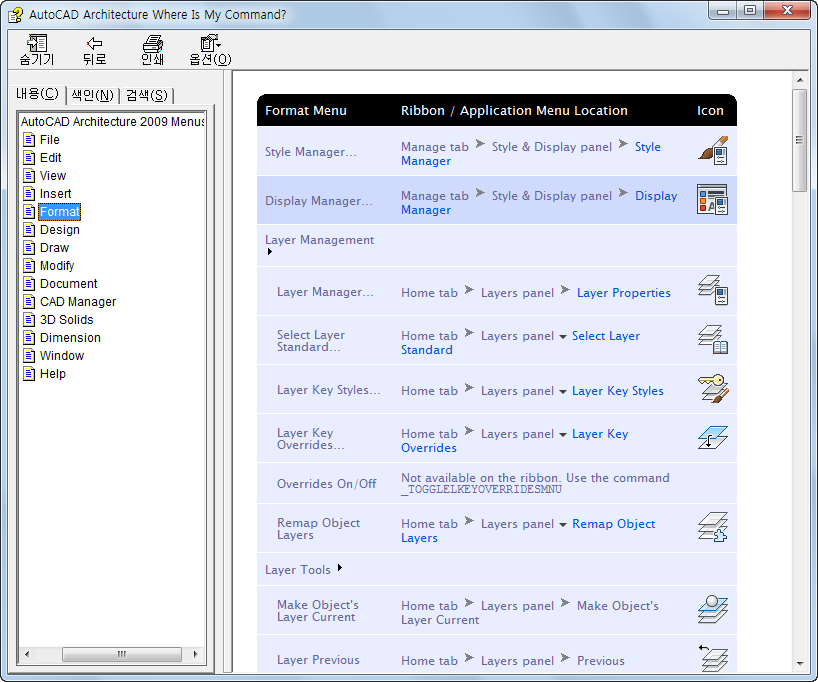Image resolution: width=818 pixels, height=682 pixels.
Task: Click Layers panel dropdown arrow in Layer Key Styles row
Action: click(563, 392)
